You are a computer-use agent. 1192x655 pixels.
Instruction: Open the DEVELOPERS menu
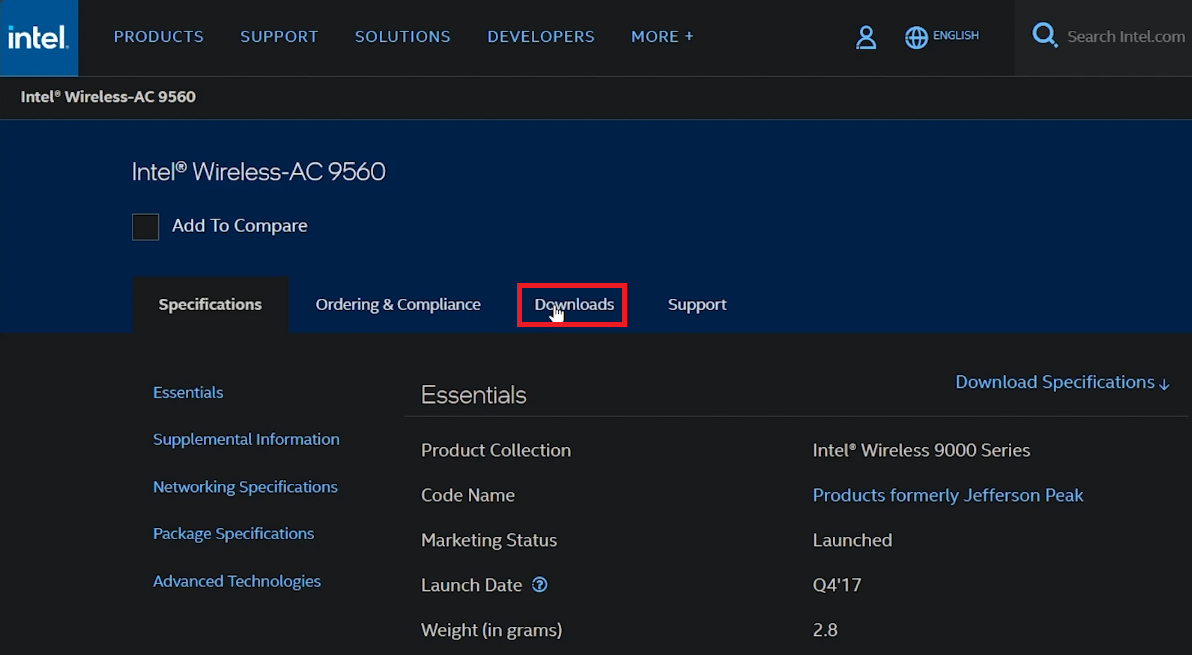(540, 36)
